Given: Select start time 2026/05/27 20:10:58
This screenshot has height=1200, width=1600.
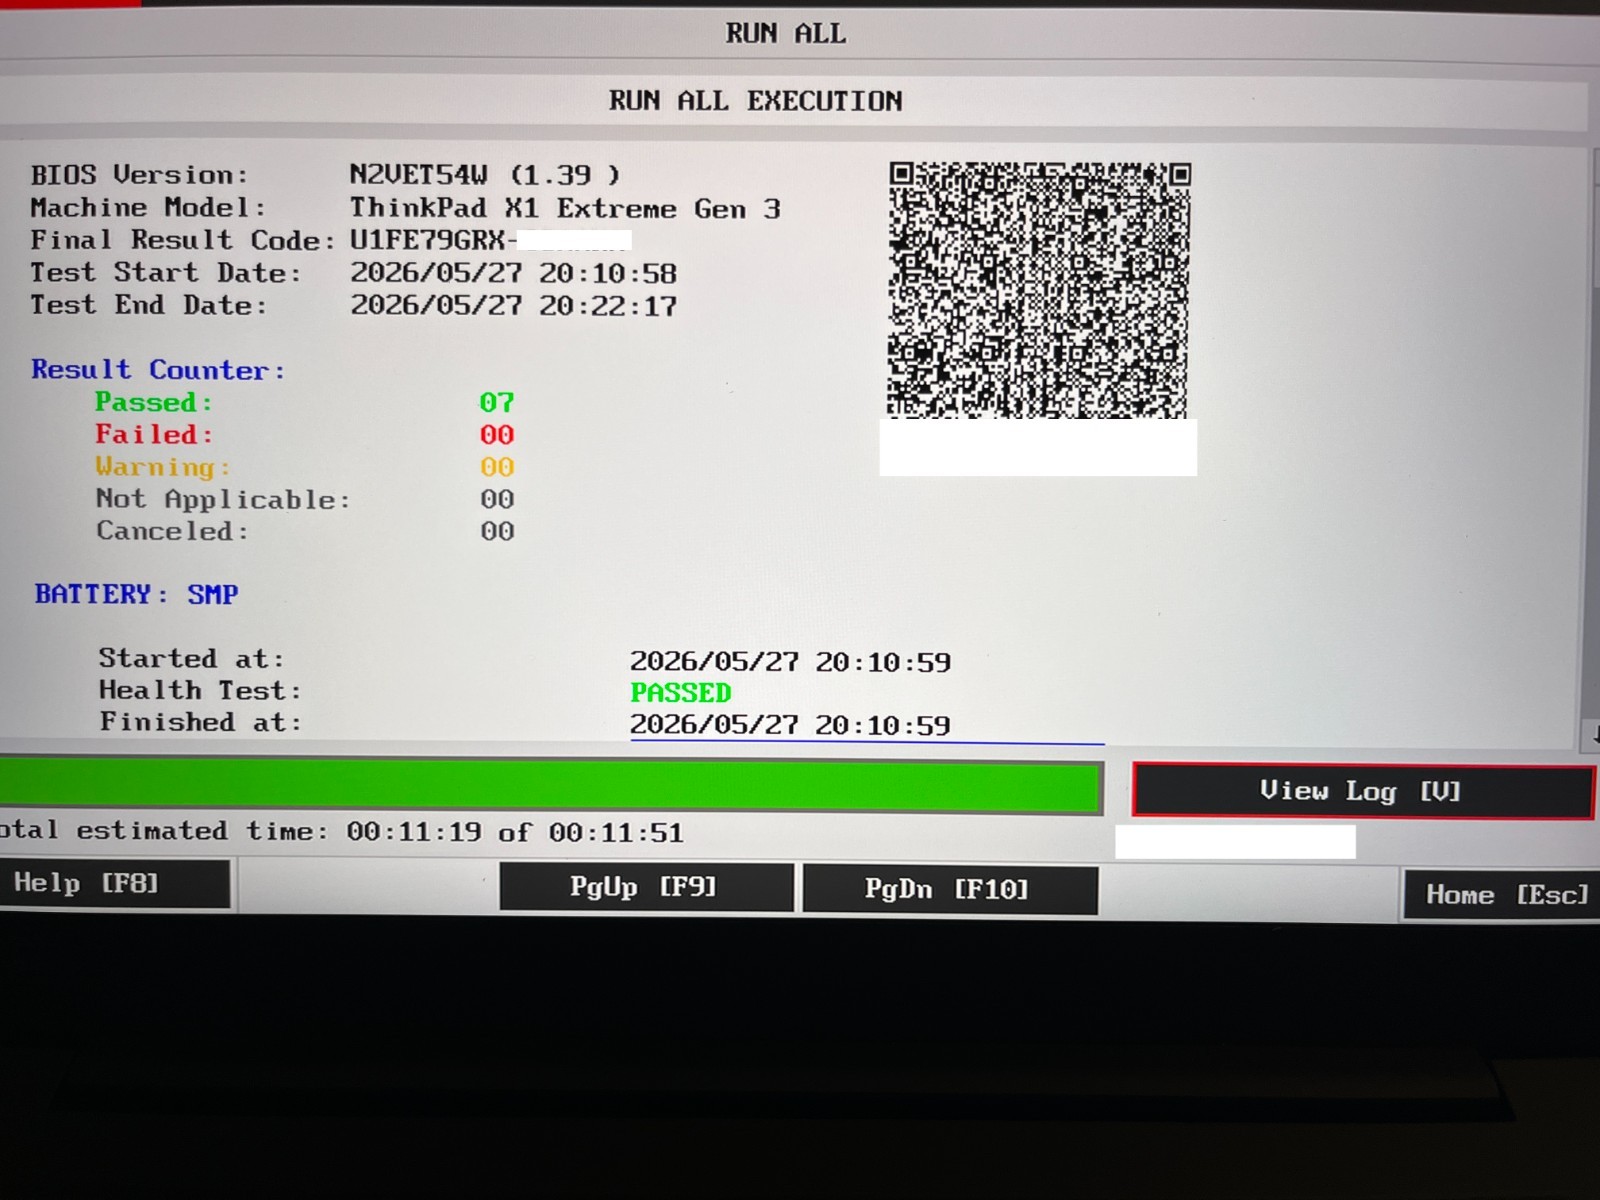Looking at the screenshot, I should 513,274.
